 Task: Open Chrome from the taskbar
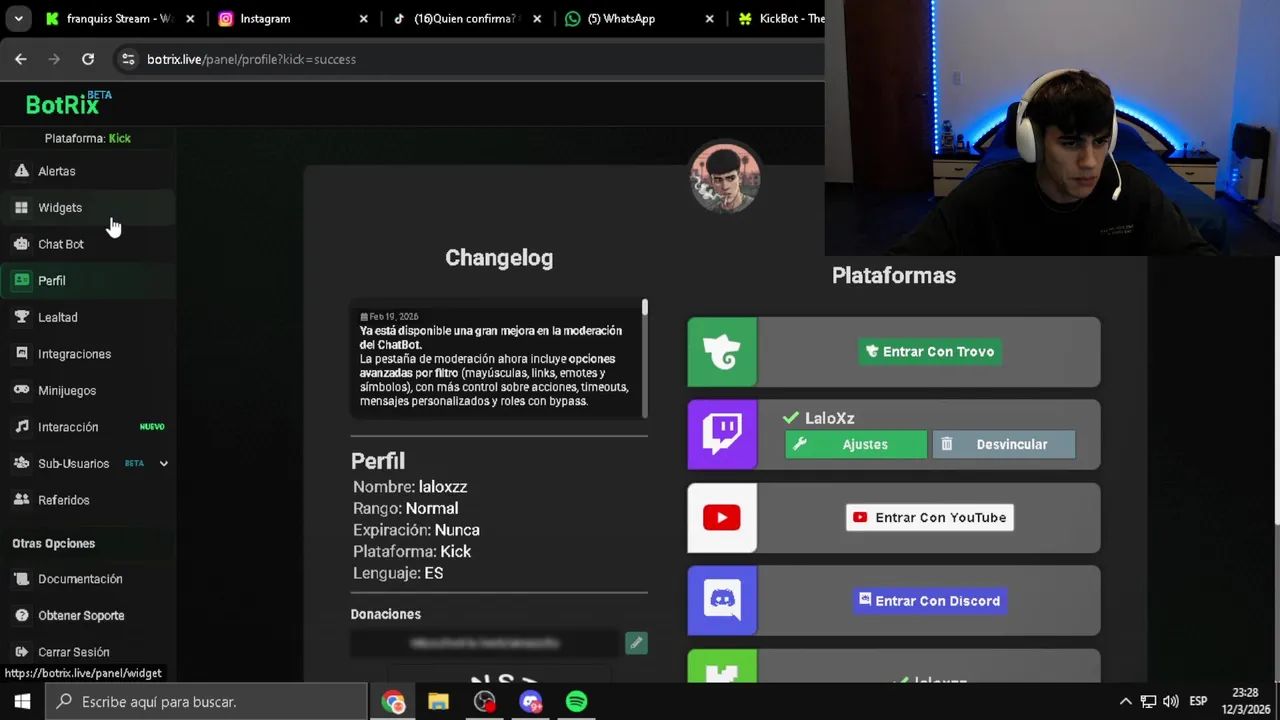(393, 702)
